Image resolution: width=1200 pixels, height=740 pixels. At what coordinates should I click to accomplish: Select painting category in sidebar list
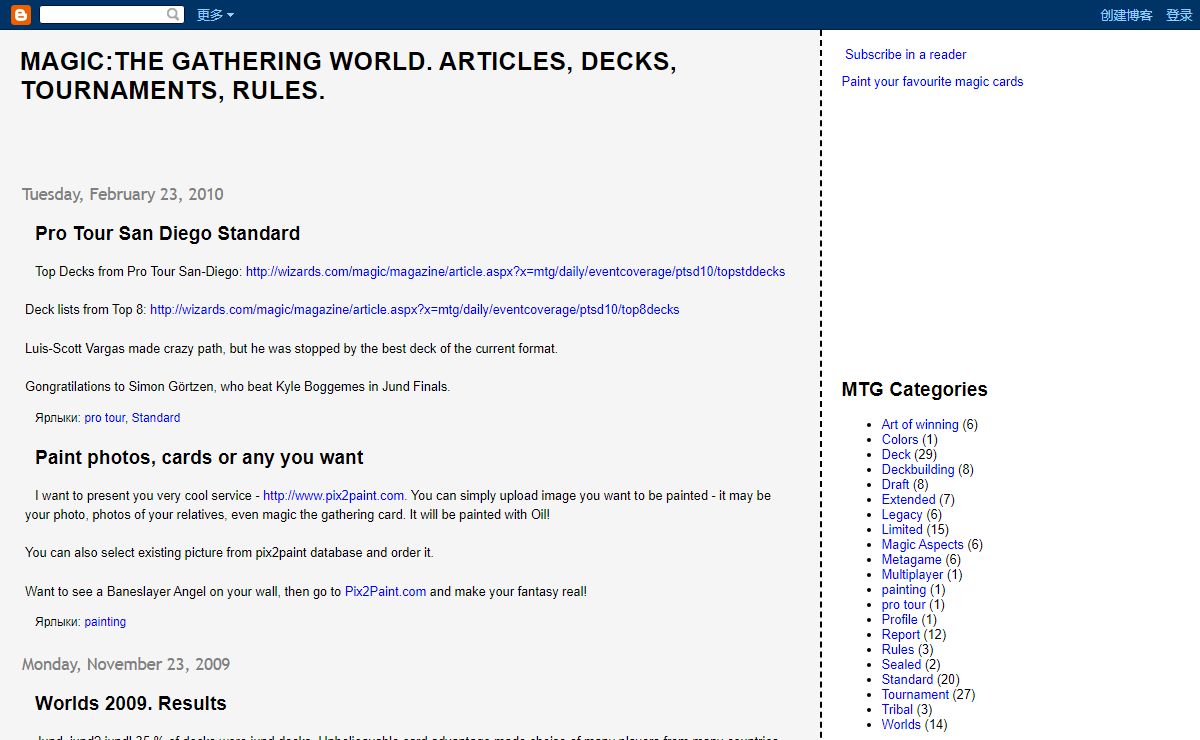click(904, 590)
